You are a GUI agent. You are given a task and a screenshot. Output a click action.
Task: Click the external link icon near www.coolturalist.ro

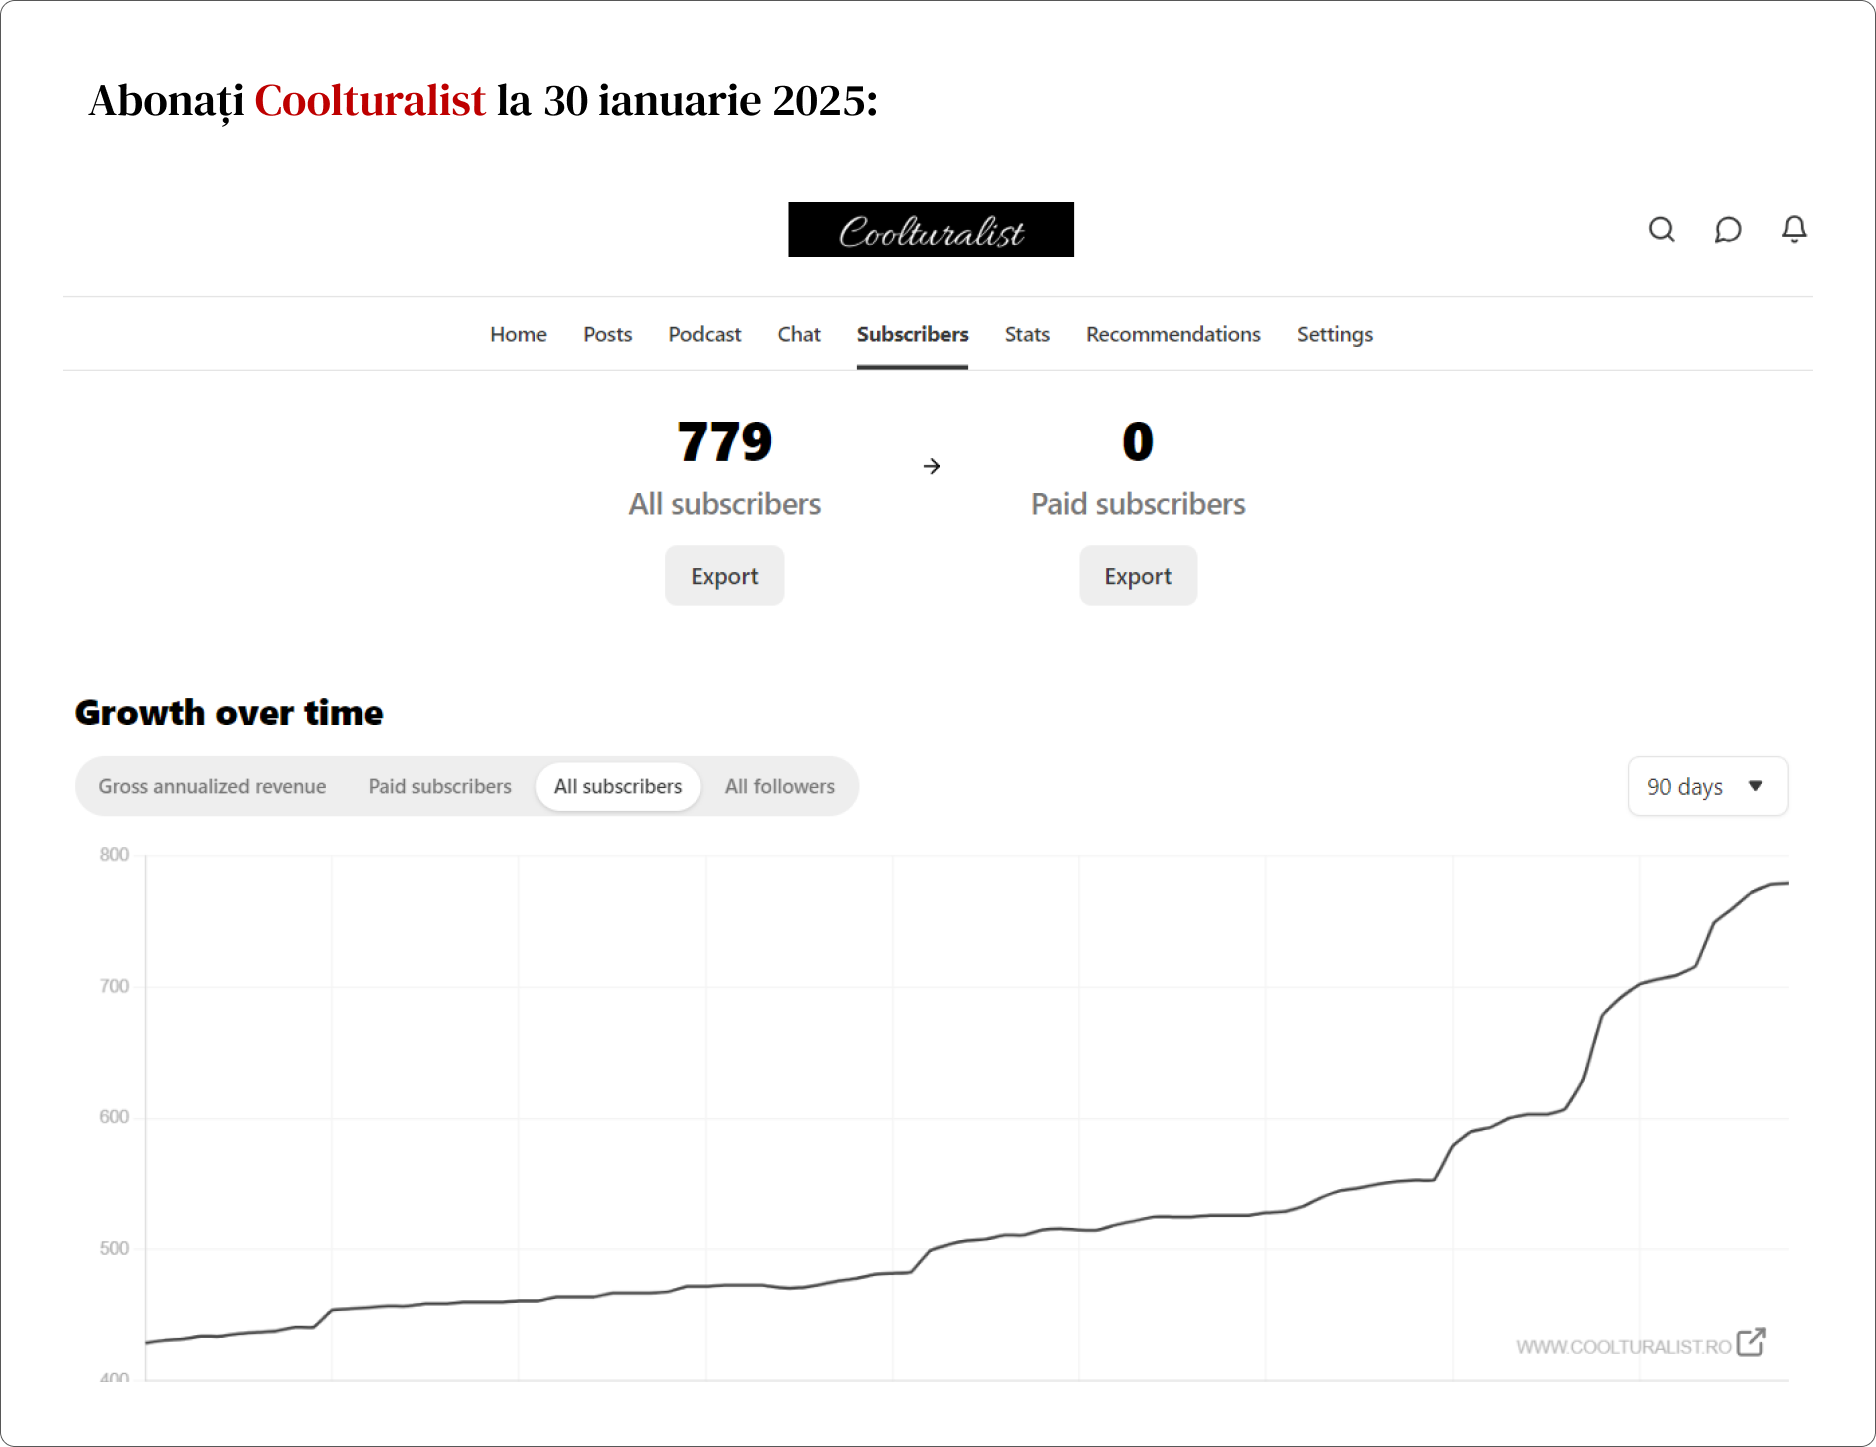(x=1751, y=1342)
